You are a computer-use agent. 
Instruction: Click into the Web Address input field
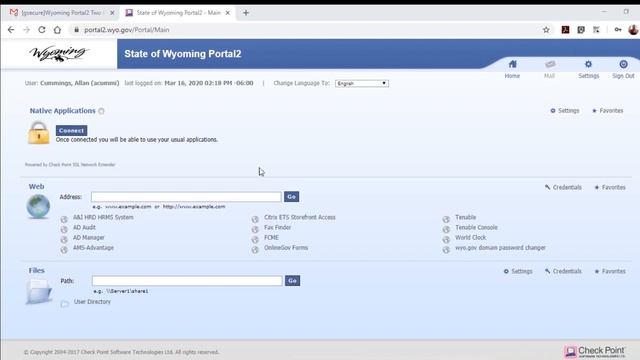coord(186,197)
